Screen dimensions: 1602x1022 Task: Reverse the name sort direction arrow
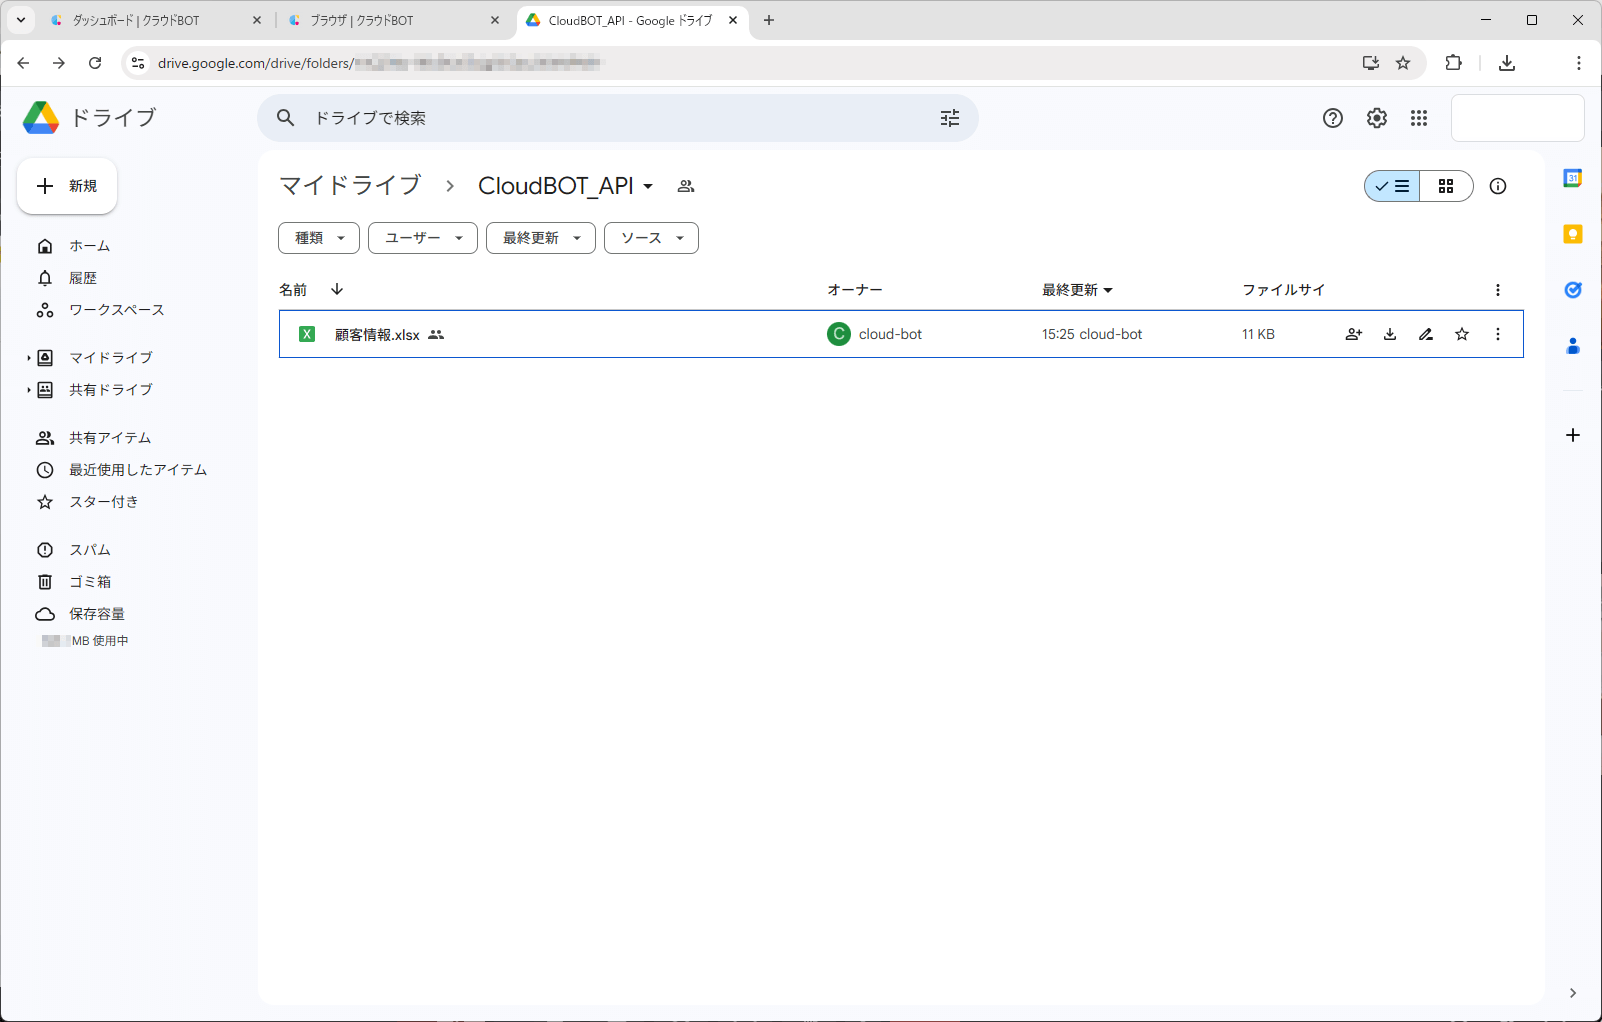click(x=337, y=289)
